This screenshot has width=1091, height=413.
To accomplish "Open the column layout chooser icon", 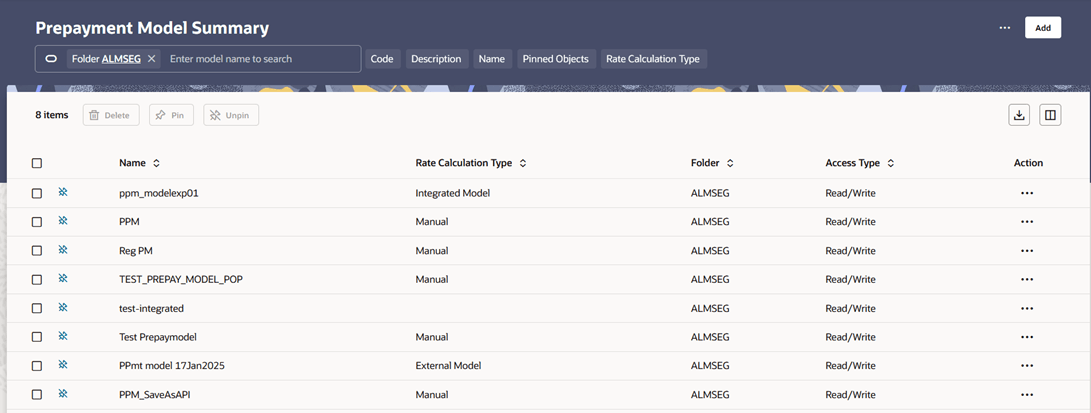I will 1050,115.
